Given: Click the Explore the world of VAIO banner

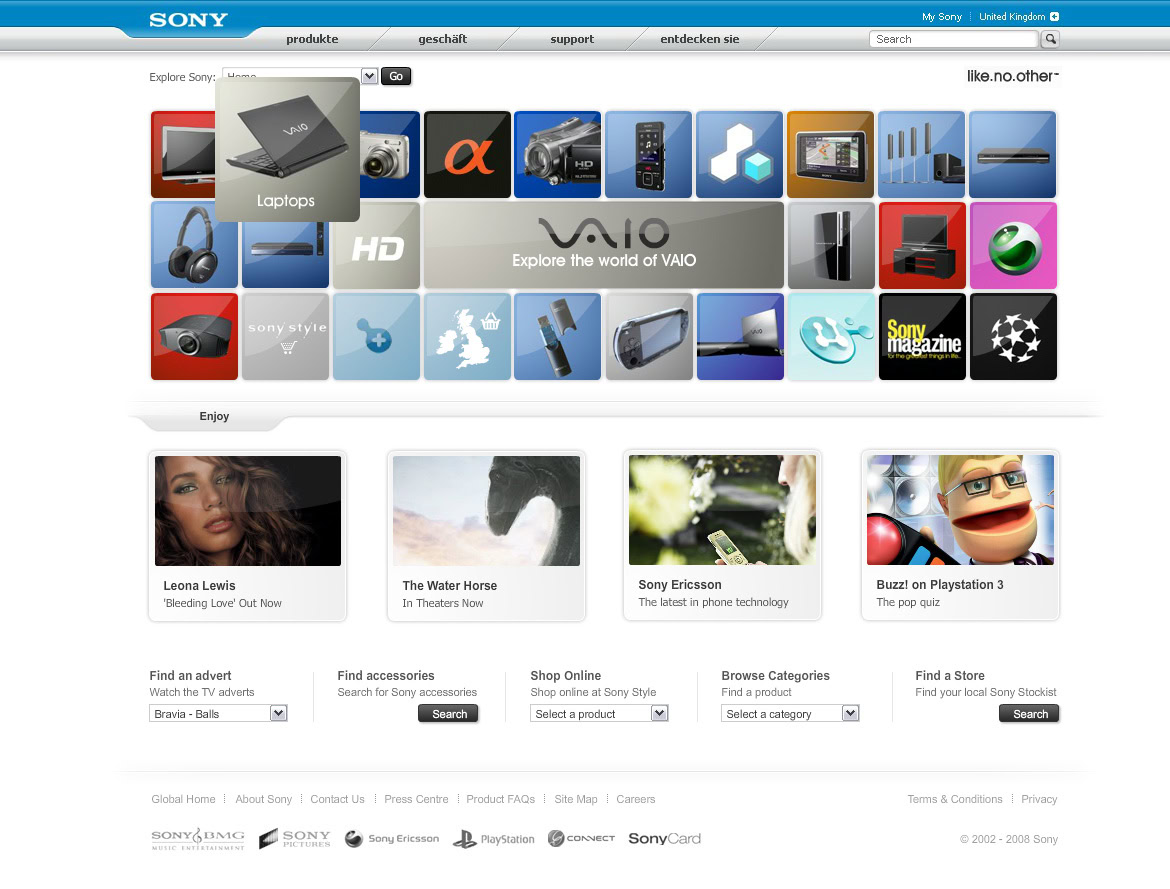Looking at the screenshot, I should [x=604, y=246].
